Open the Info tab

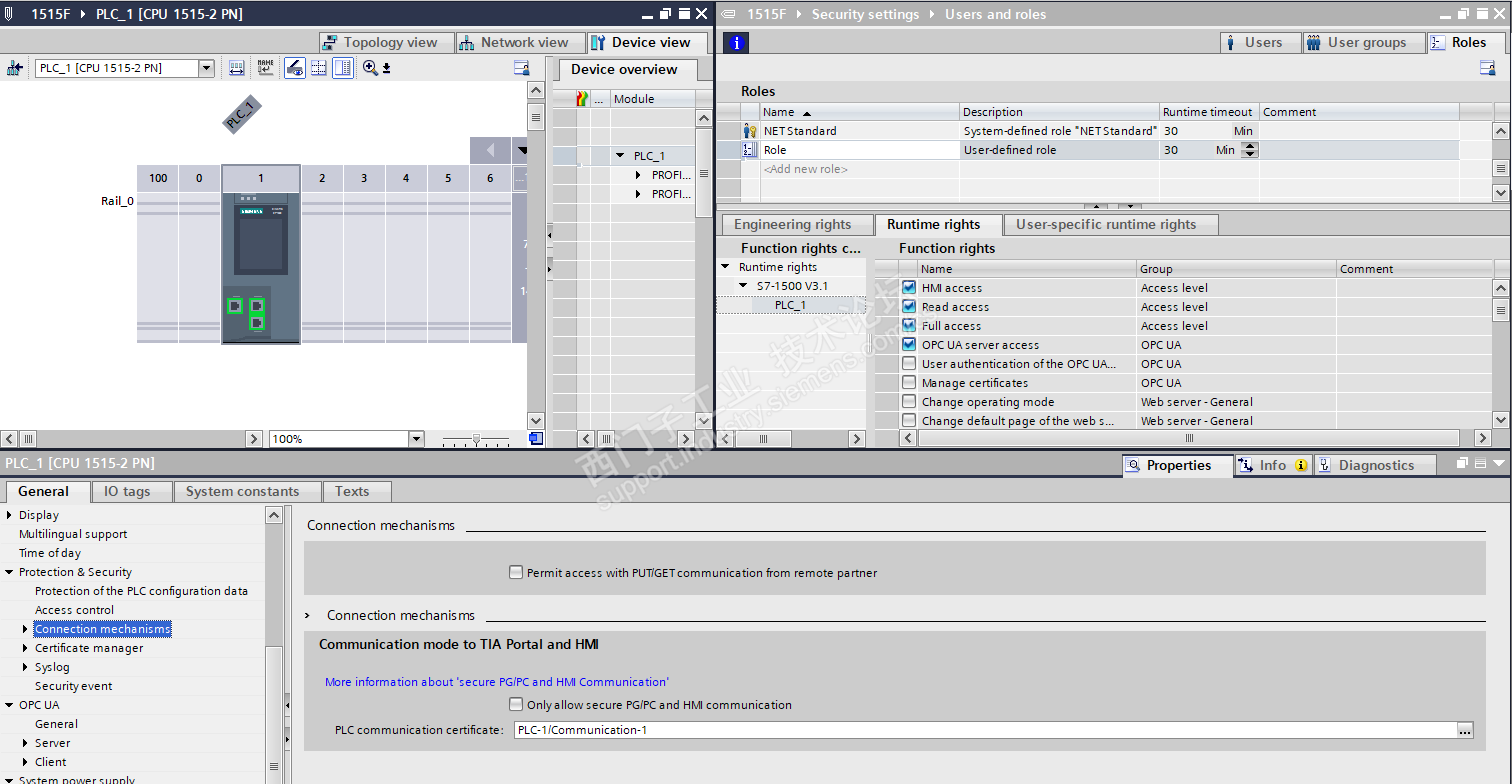[1272, 465]
